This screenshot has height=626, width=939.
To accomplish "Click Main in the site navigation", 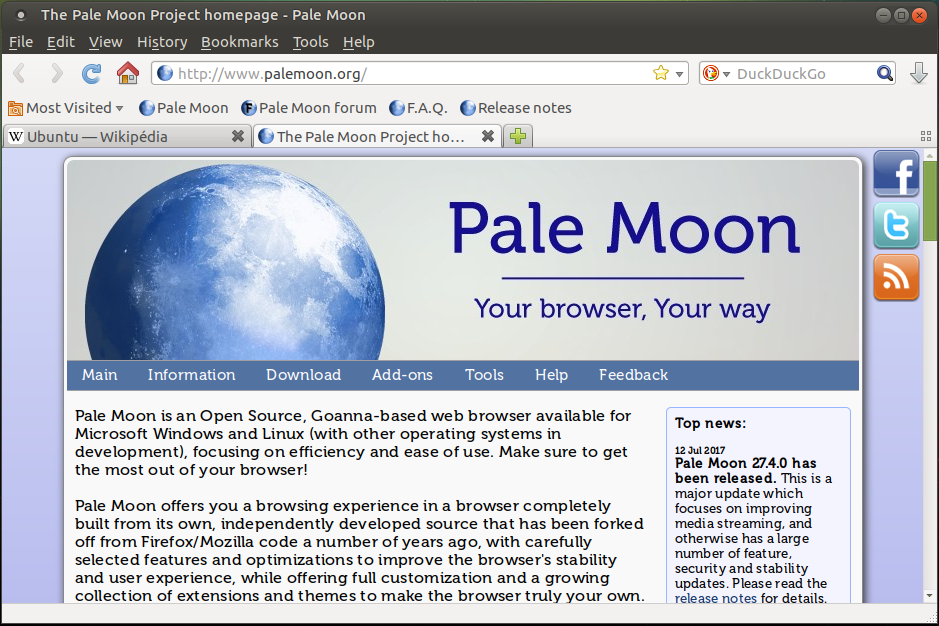I will [x=99, y=375].
